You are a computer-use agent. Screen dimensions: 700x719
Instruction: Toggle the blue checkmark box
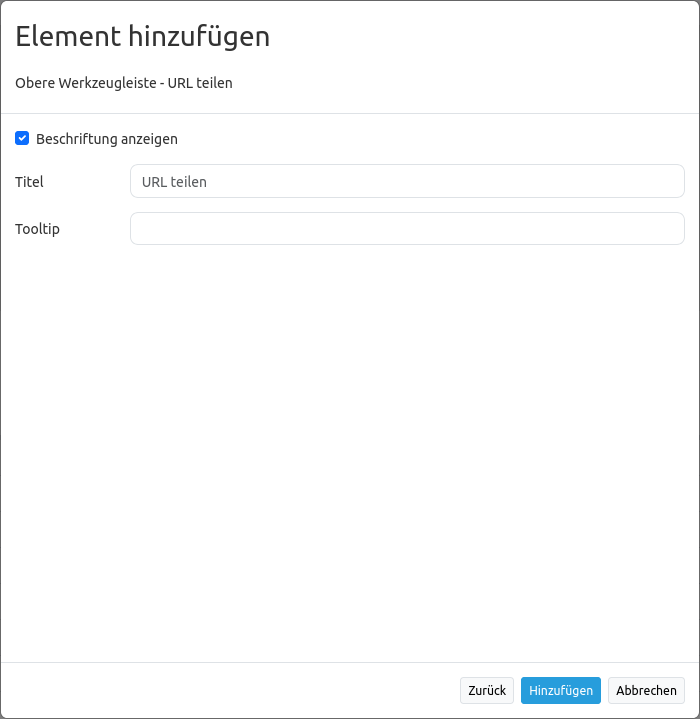[x=22, y=138]
